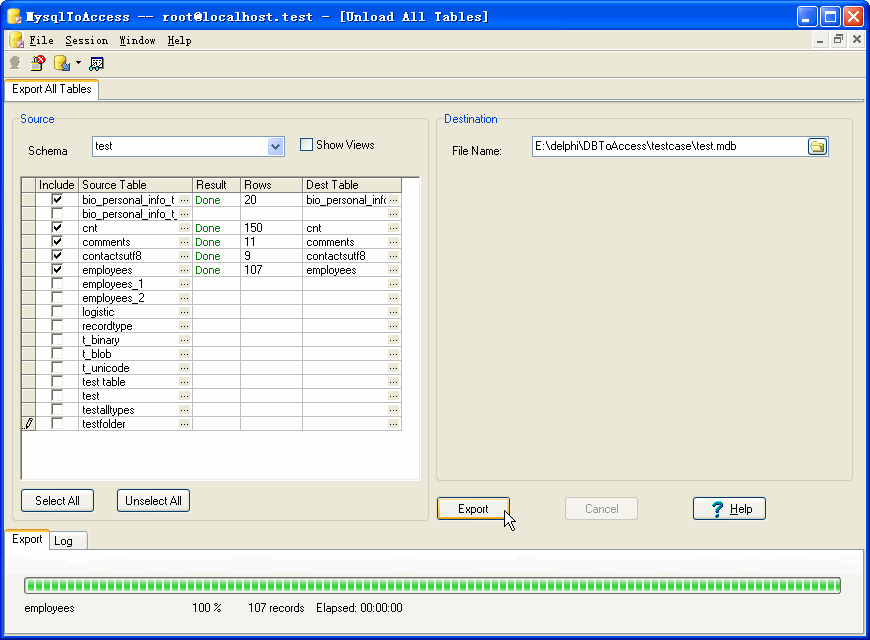Screen dimensions: 870x640
Task: Click the Source Table column header
Action: coord(135,185)
